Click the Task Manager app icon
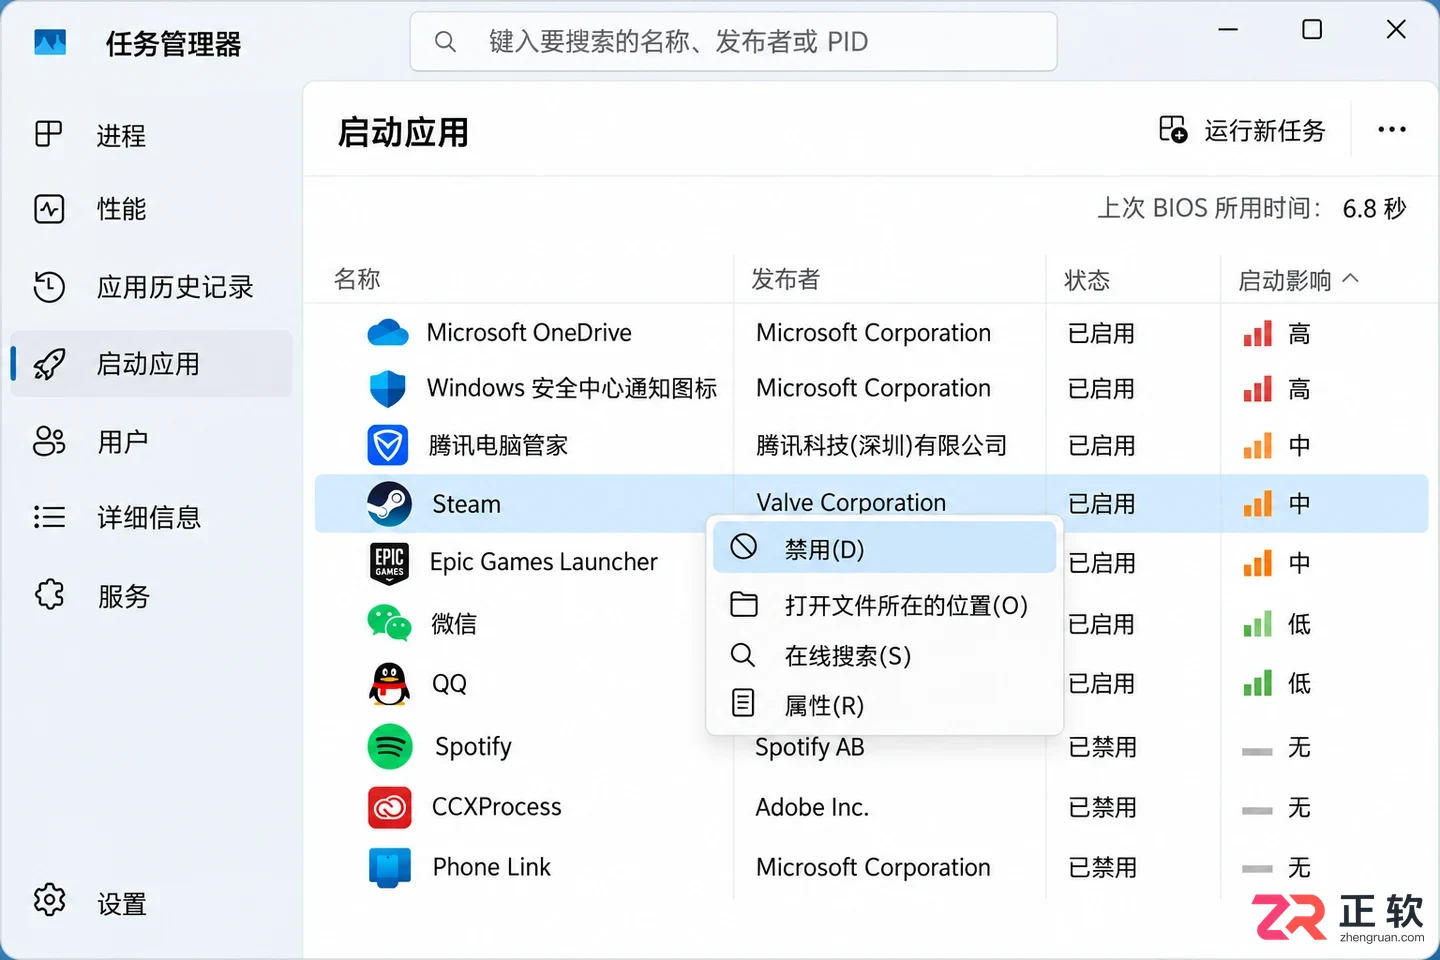 [50, 42]
